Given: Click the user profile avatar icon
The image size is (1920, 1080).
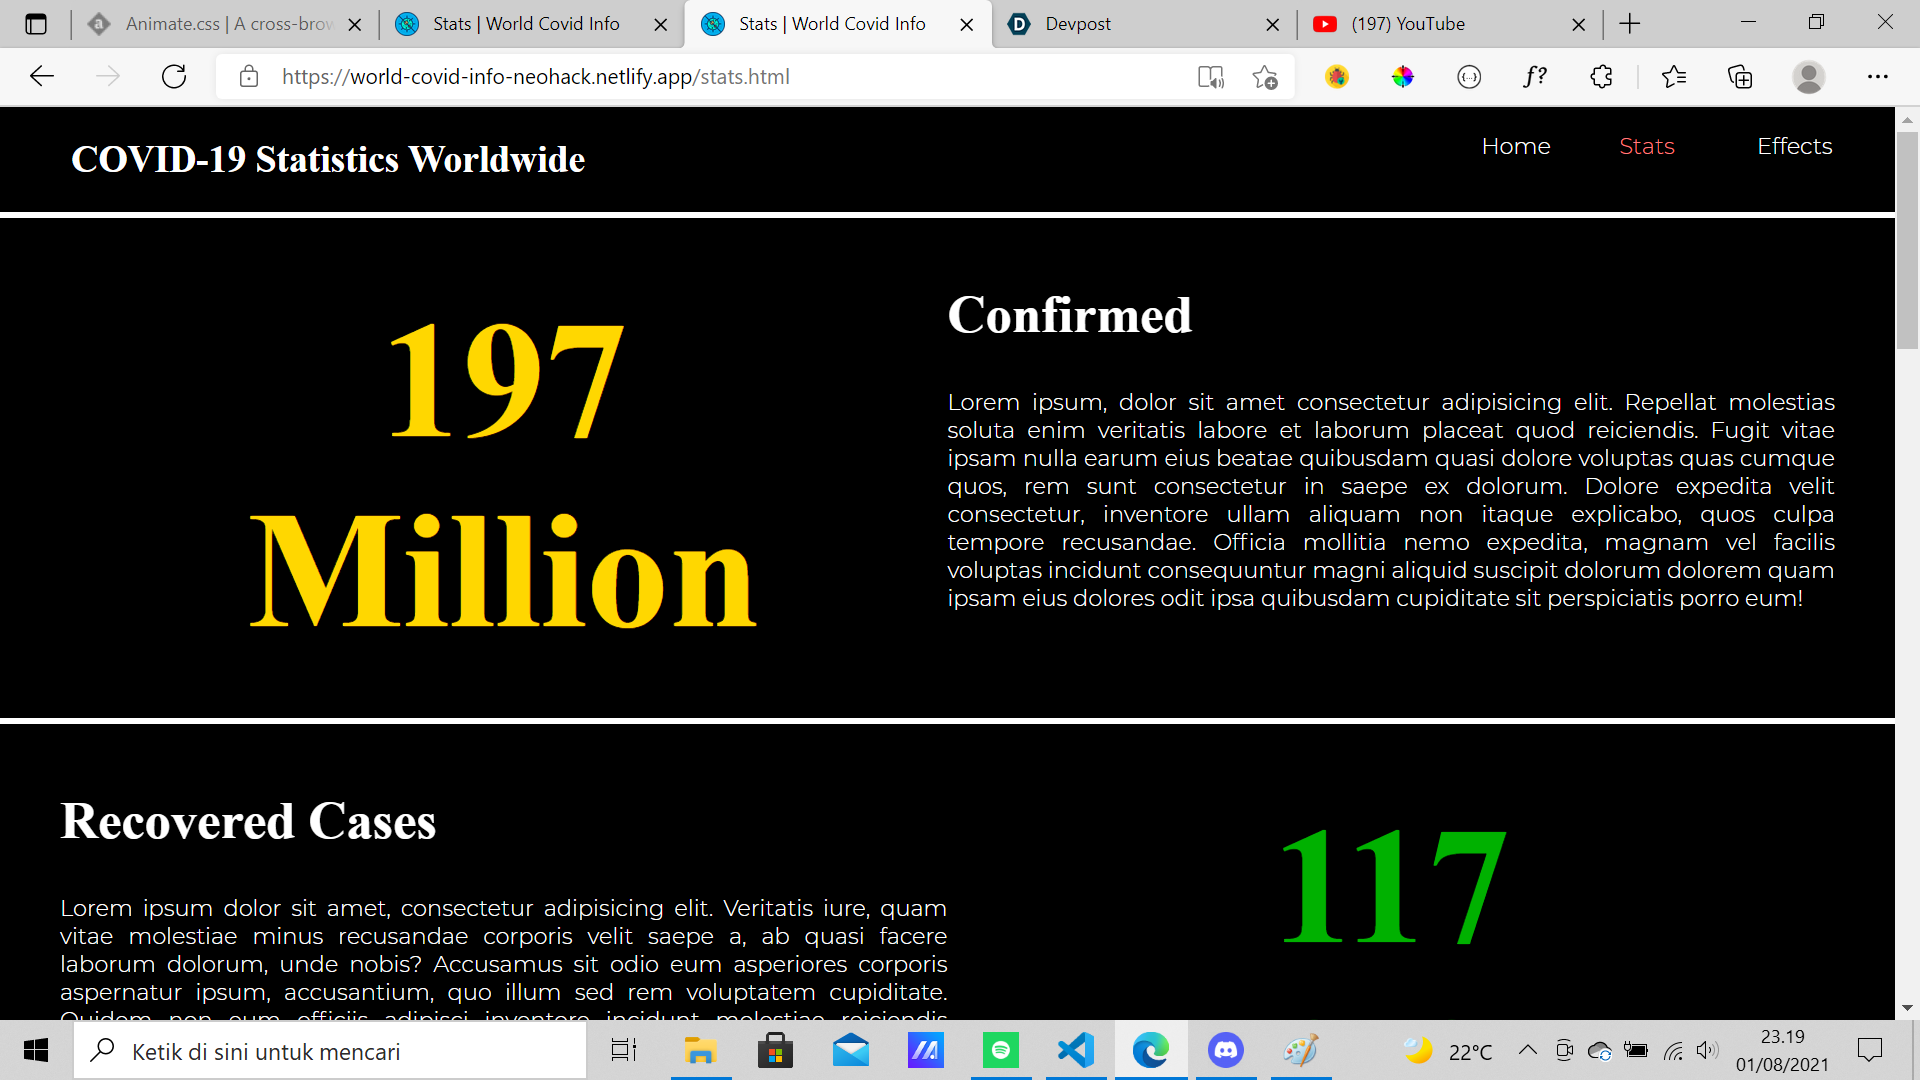Looking at the screenshot, I should pyautogui.click(x=1808, y=77).
